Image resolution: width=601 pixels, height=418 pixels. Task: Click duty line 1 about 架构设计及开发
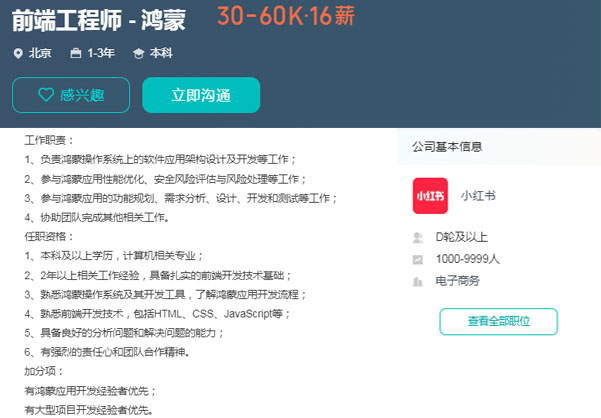coord(160,159)
